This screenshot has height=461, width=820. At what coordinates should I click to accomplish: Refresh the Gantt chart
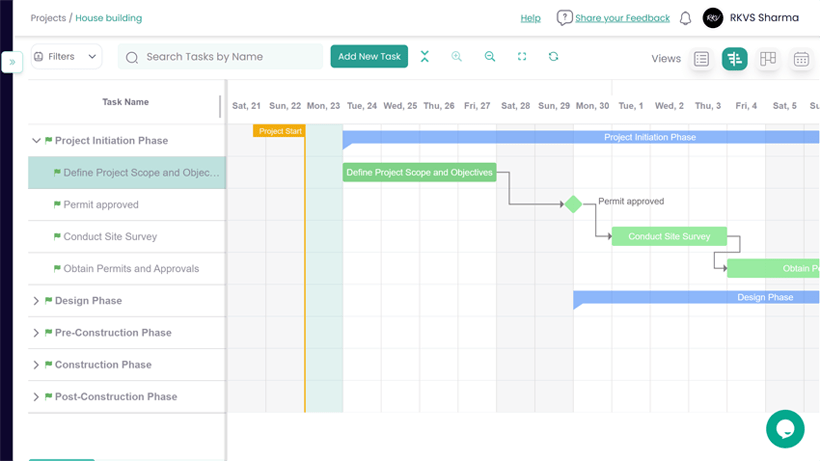click(x=553, y=57)
